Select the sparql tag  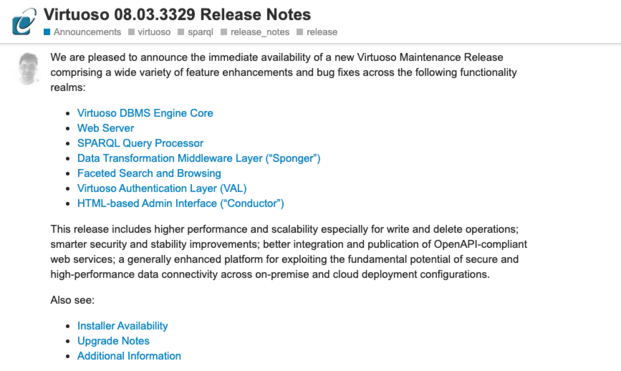(x=200, y=32)
